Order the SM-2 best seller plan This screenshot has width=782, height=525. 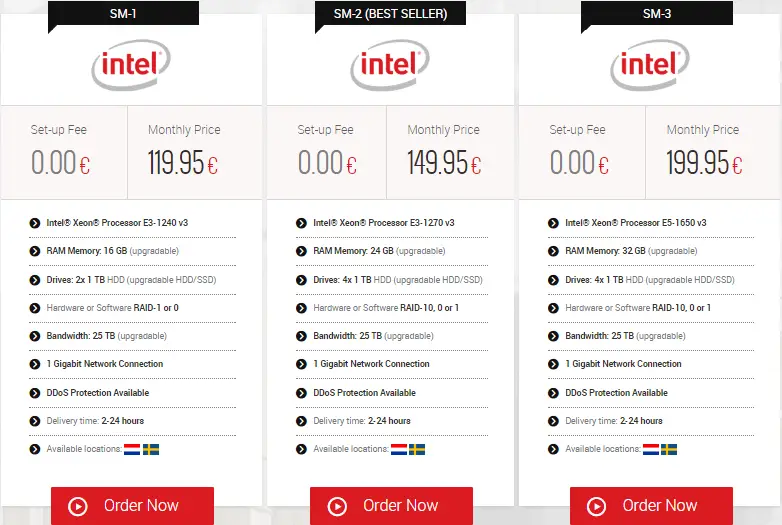click(x=391, y=506)
